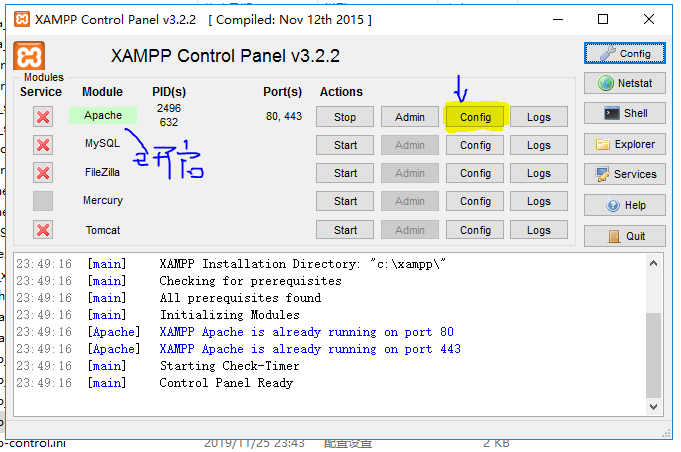Select the Apache module label
681x452 pixels.
[103, 115]
